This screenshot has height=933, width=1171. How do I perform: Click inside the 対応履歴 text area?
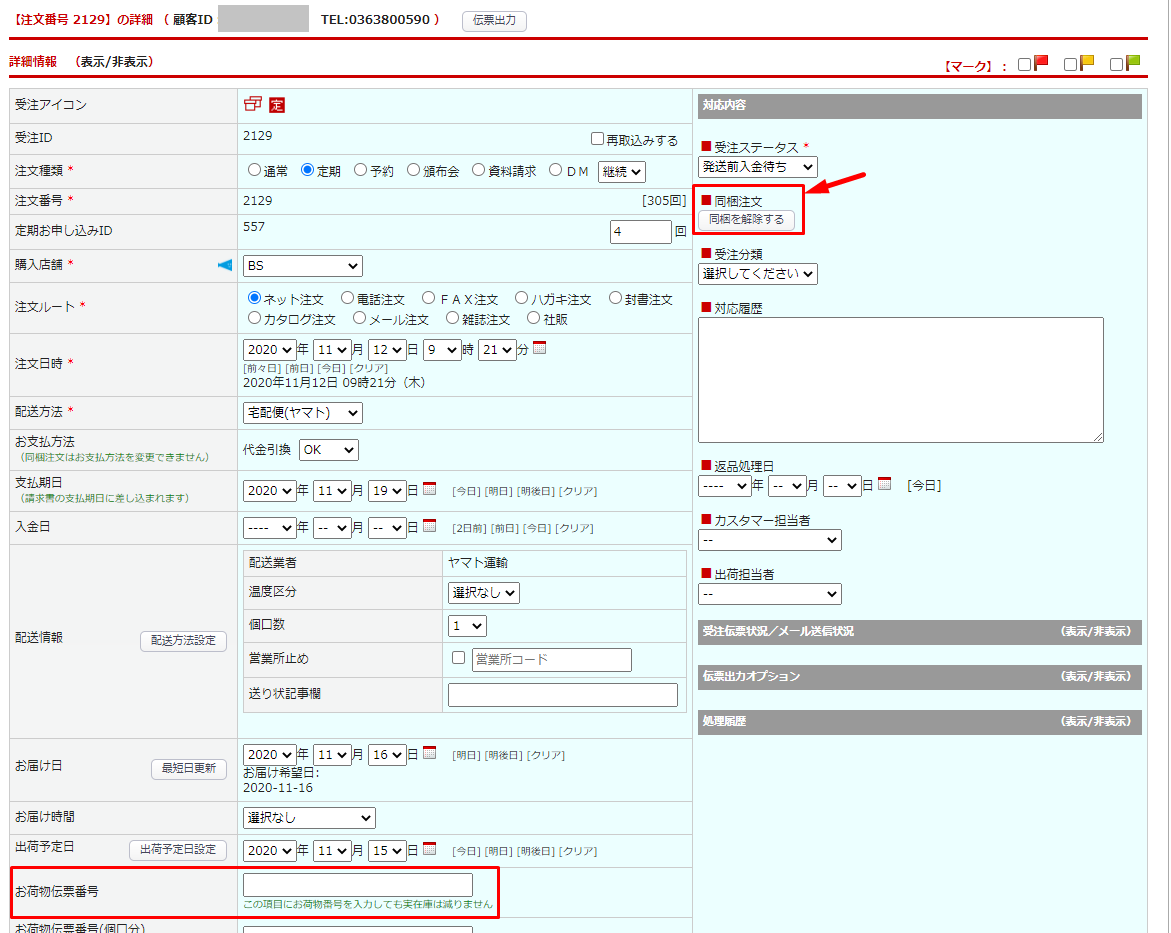click(x=901, y=379)
